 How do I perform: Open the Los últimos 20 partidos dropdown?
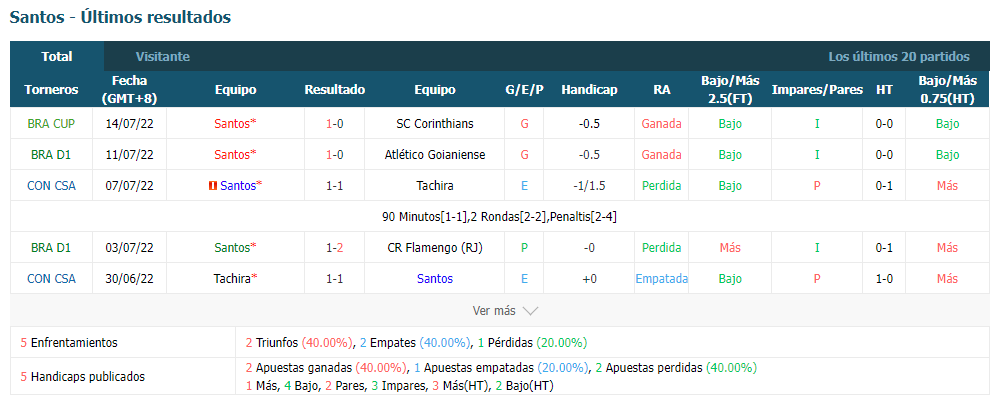click(x=898, y=56)
